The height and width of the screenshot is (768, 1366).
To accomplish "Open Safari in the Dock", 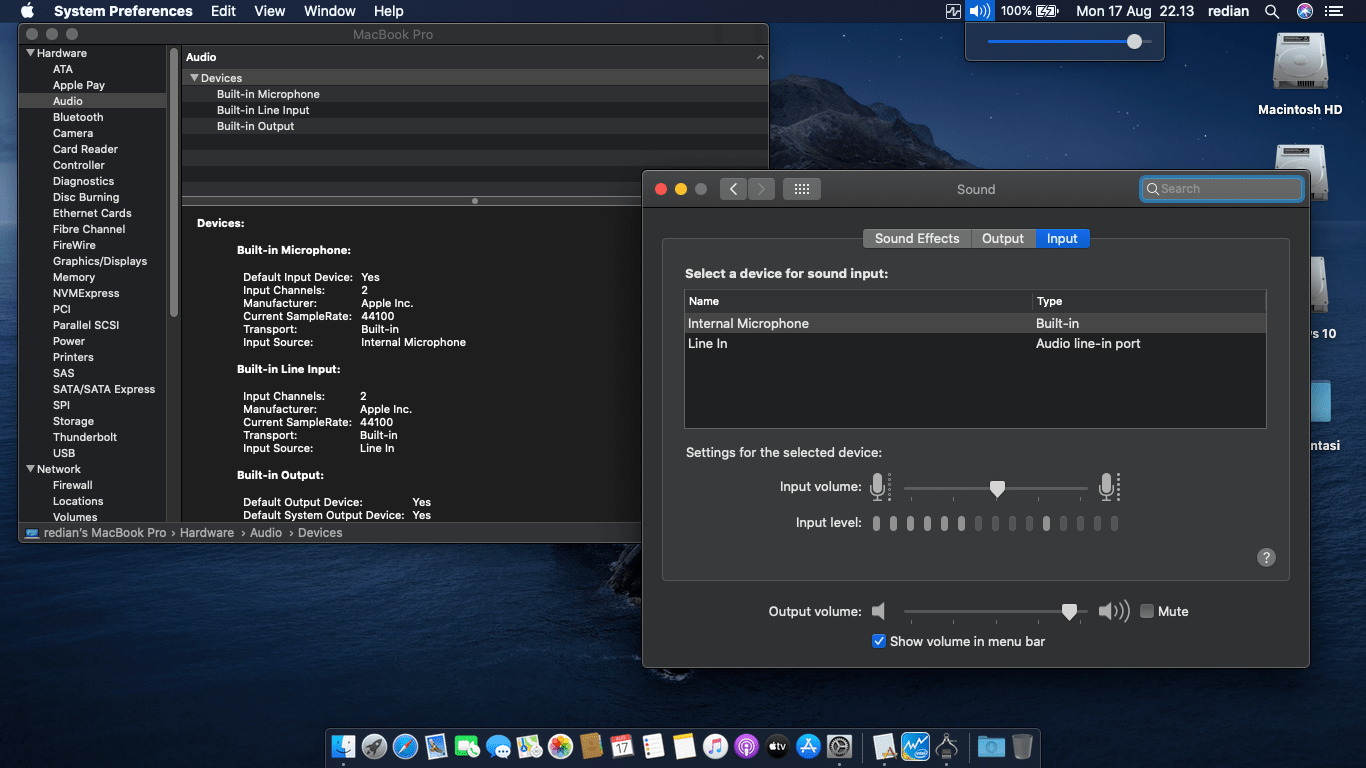I will (x=405, y=746).
